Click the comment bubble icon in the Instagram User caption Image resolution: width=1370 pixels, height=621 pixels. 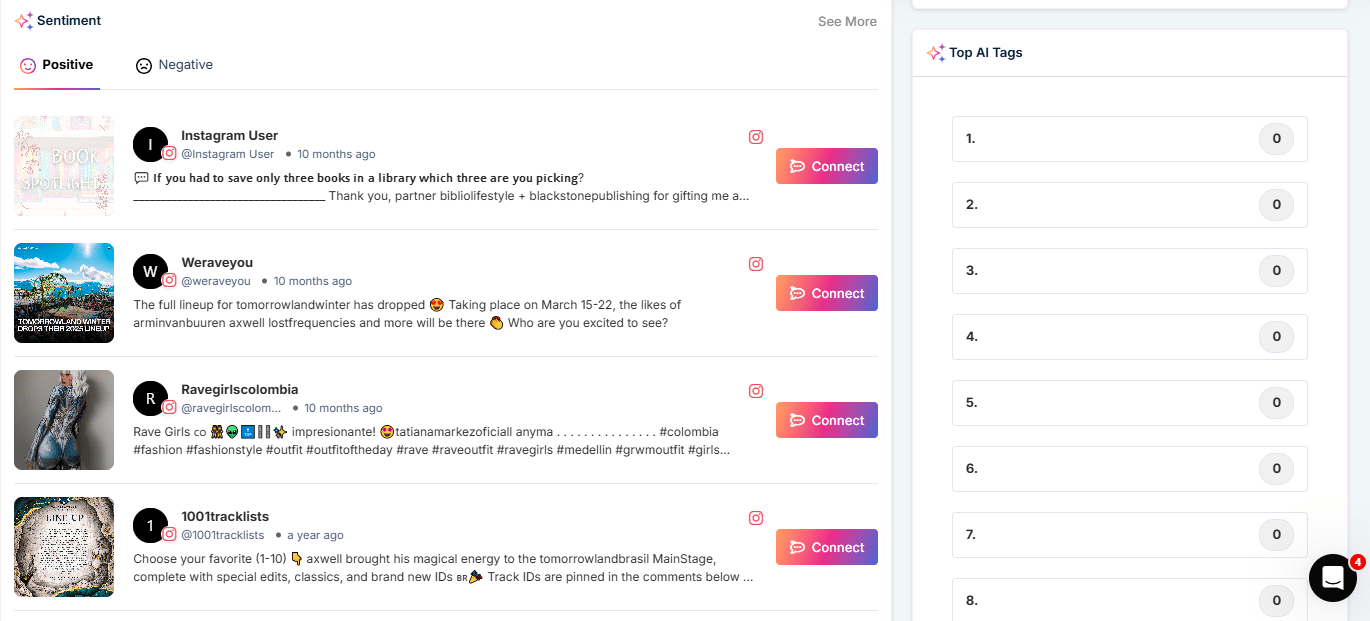[x=139, y=176]
